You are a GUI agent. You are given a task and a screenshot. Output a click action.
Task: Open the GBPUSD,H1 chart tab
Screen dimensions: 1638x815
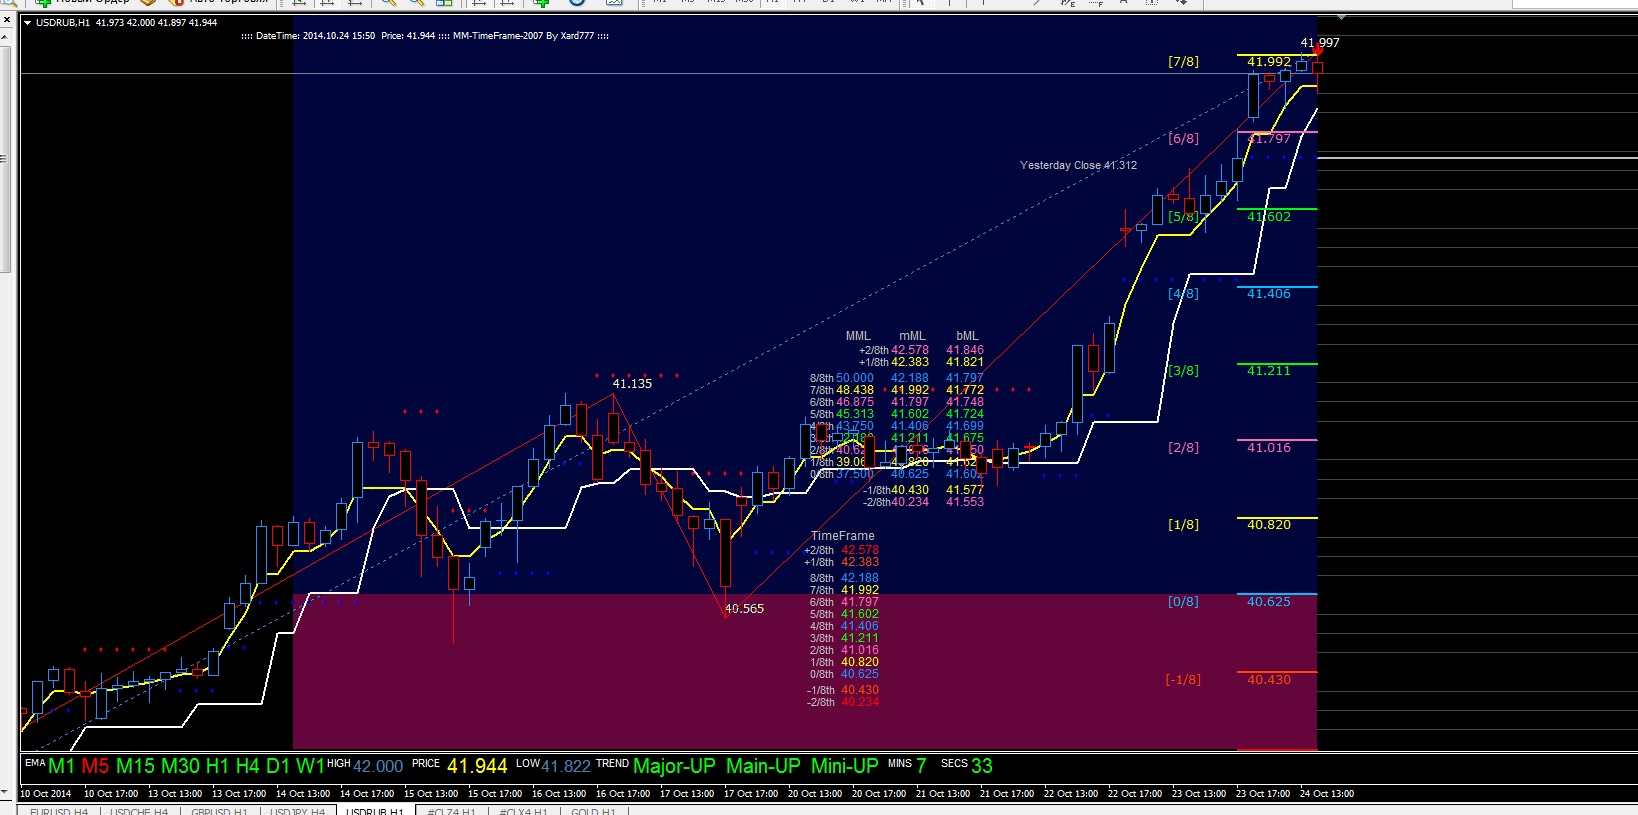[219, 811]
